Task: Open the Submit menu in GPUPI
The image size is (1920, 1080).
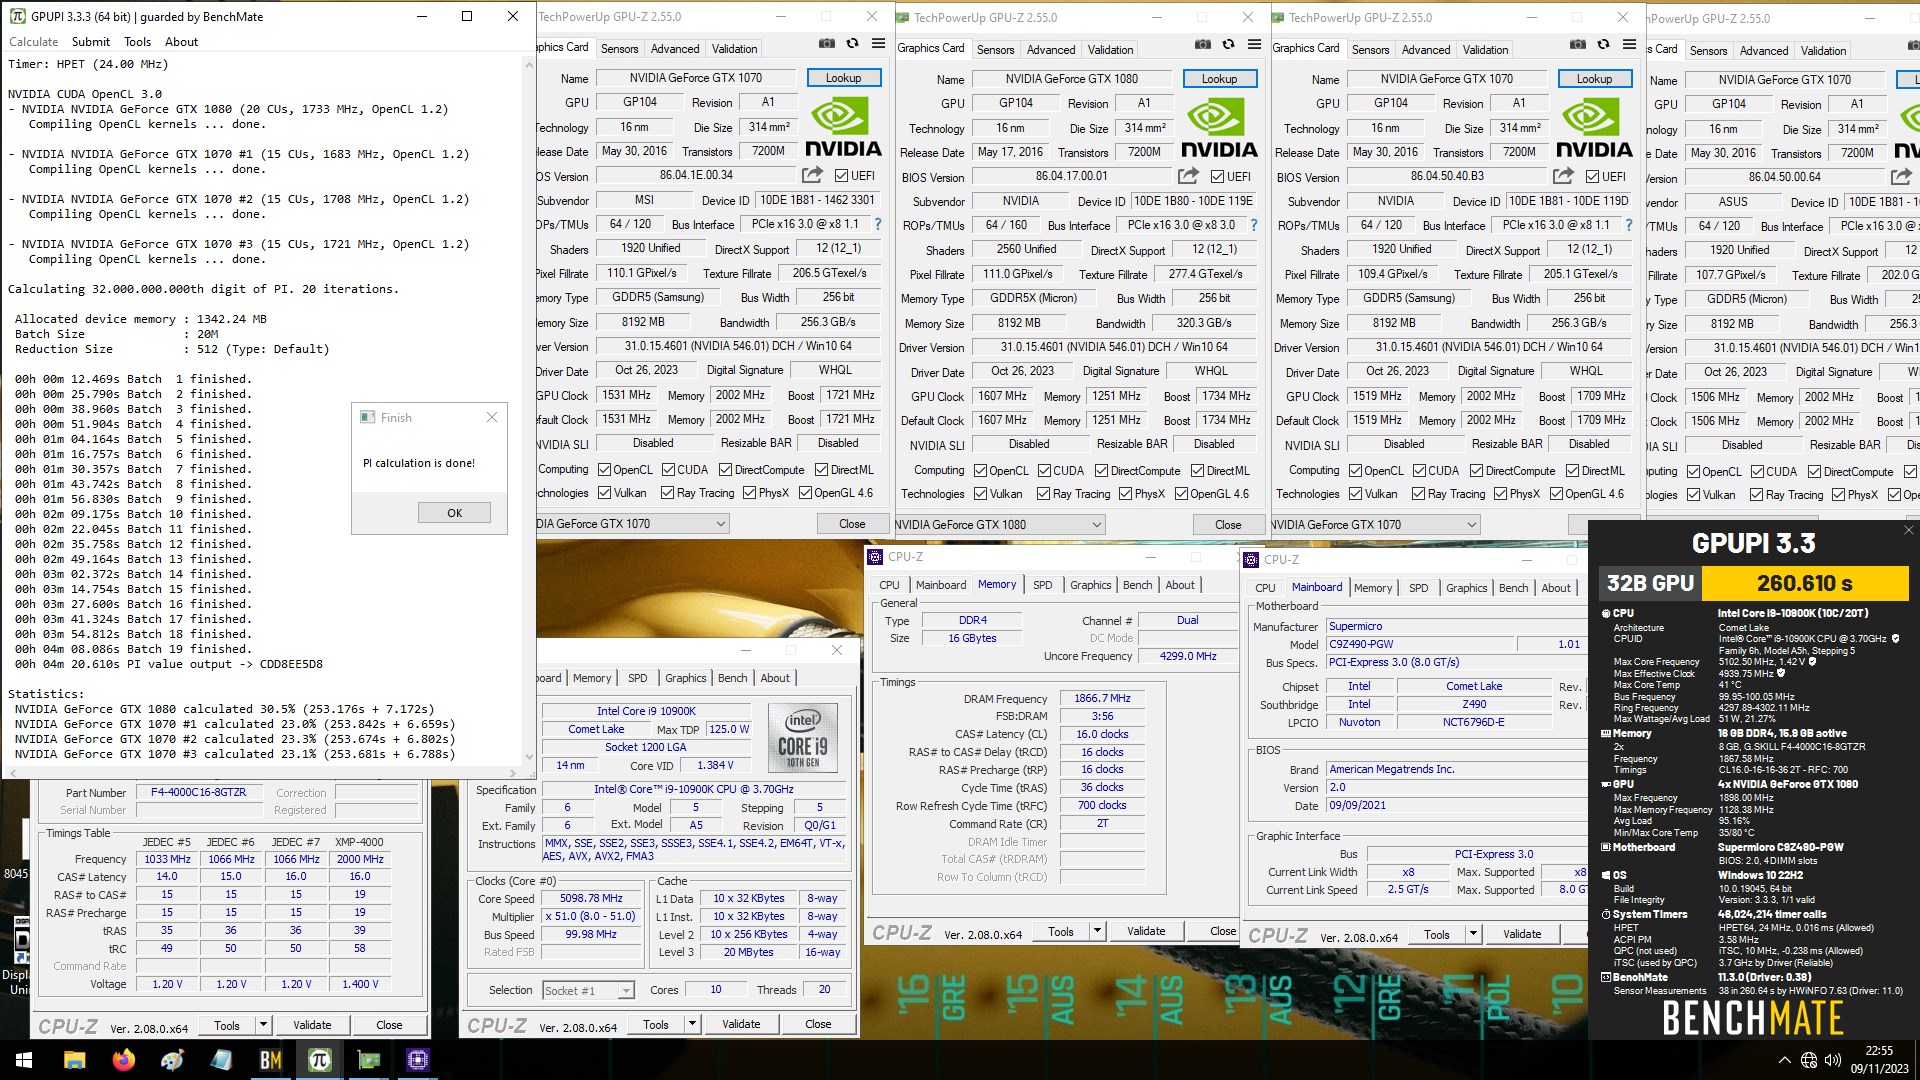Action: point(91,42)
